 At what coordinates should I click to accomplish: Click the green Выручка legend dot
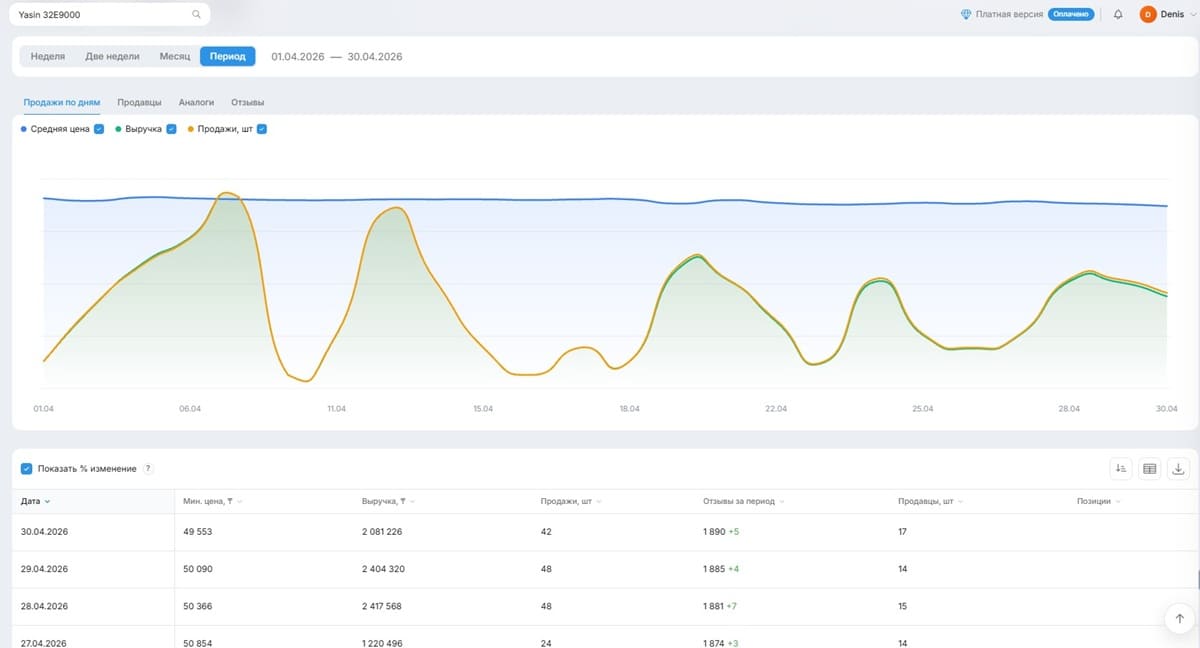[118, 129]
